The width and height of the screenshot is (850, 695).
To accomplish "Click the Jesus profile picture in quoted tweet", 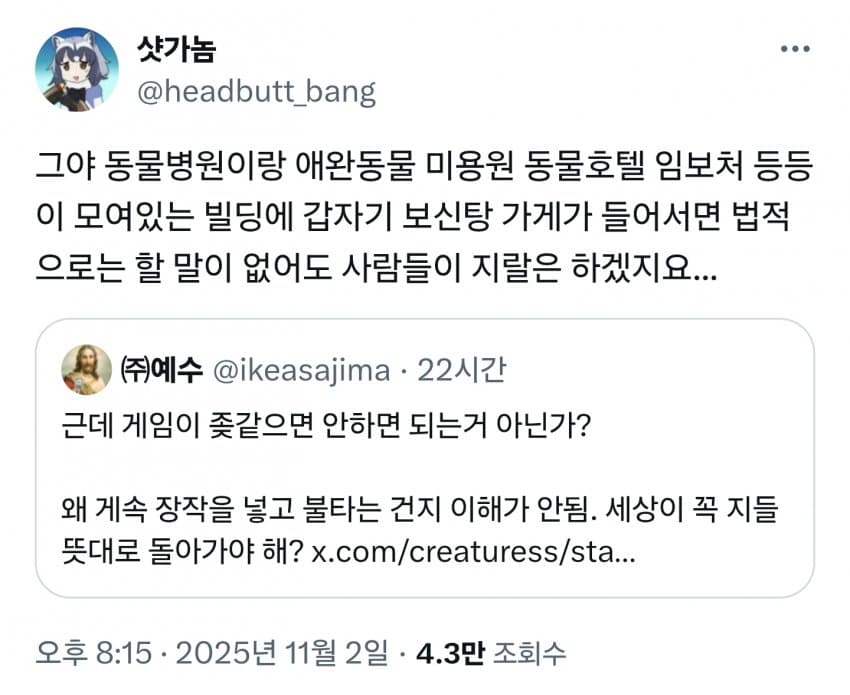I will pos(87,369).
